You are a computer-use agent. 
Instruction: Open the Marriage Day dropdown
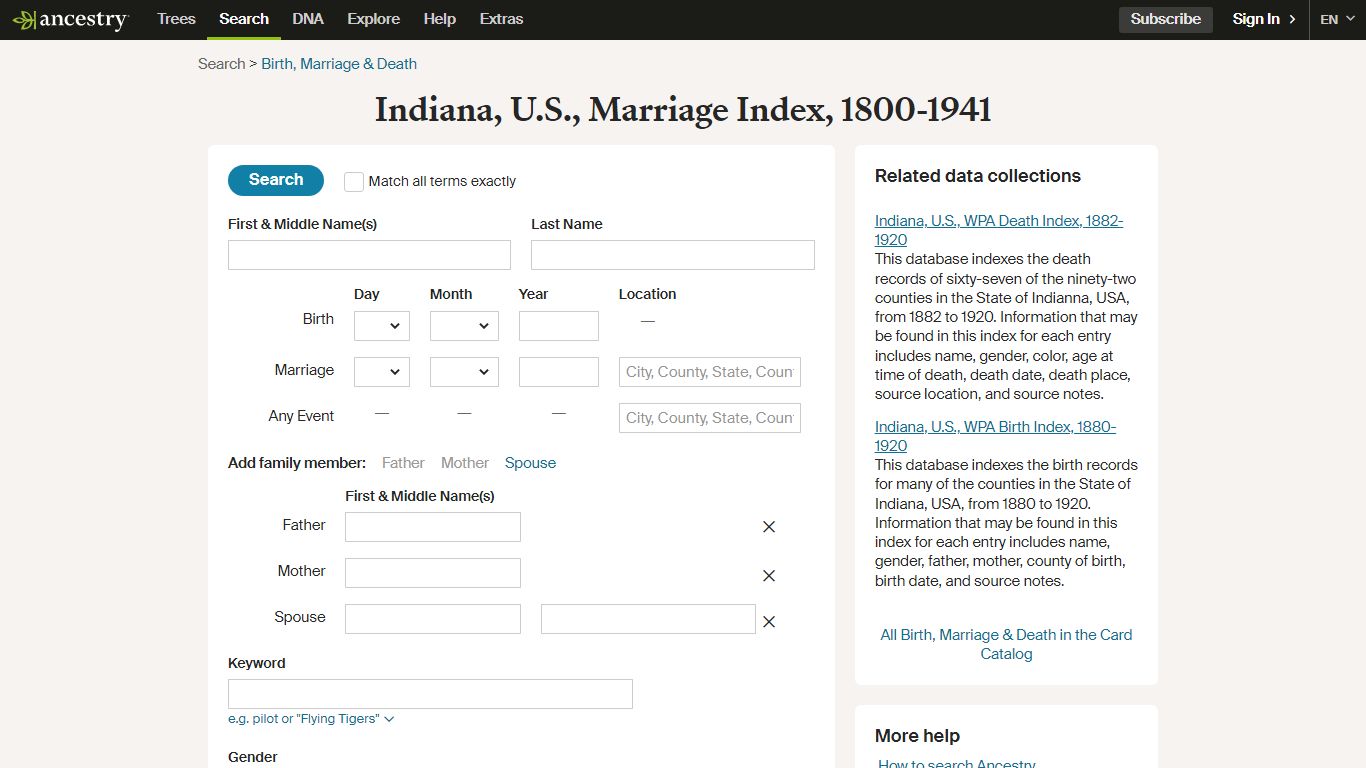point(382,372)
